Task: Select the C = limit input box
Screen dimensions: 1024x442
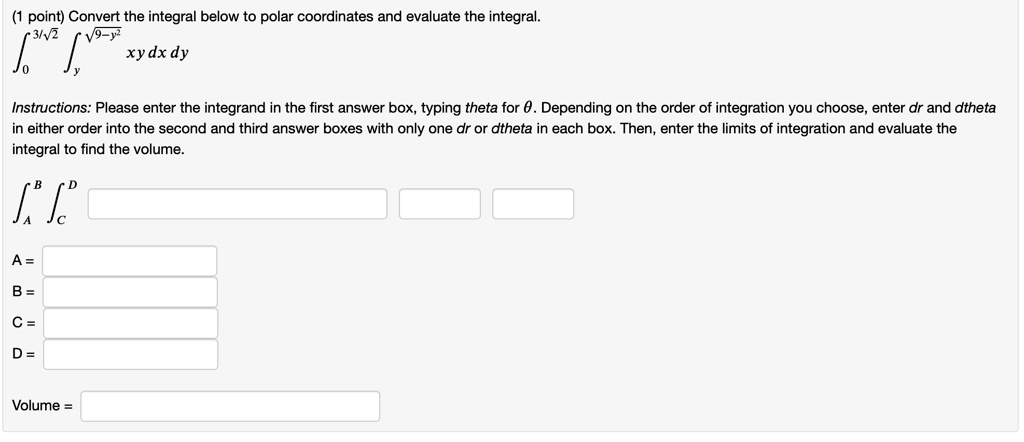Action: (129, 323)
